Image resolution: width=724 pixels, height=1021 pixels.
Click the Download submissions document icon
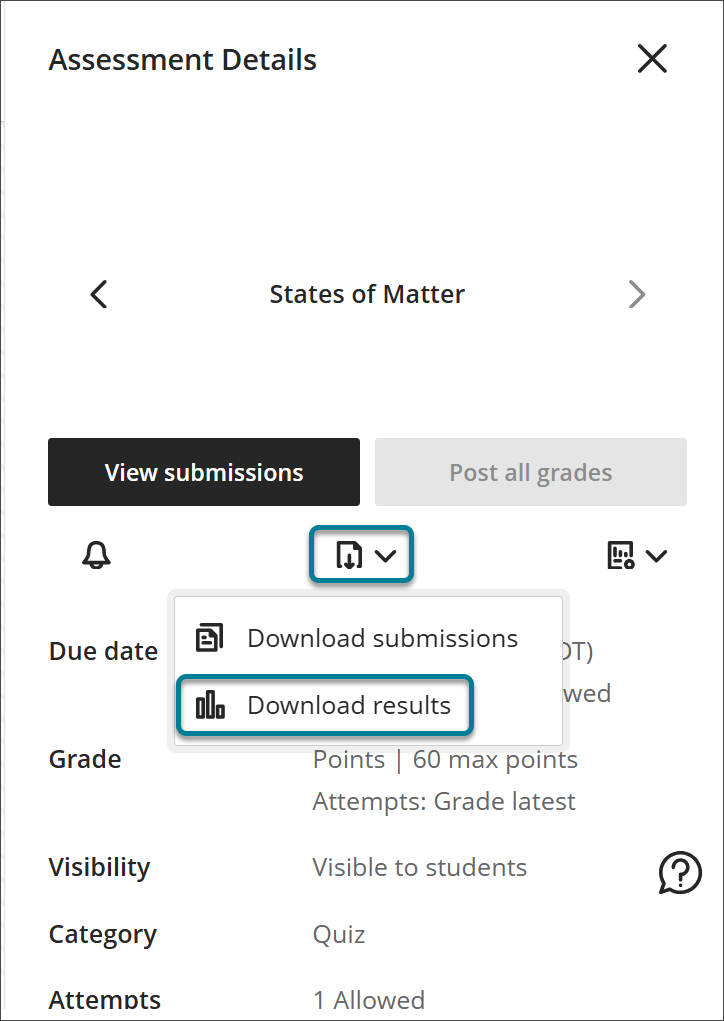(x=210, y=638)
